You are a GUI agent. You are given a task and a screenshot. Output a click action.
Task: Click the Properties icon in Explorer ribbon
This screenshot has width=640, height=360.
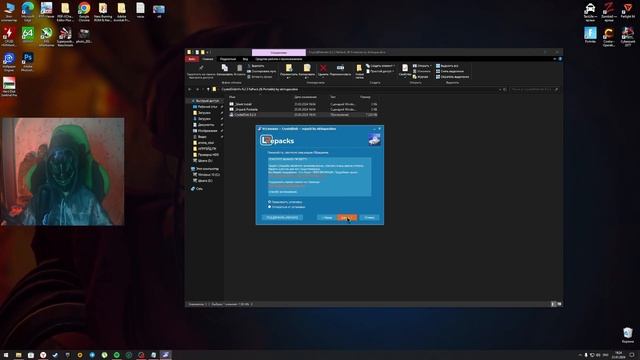click(404, 70)
